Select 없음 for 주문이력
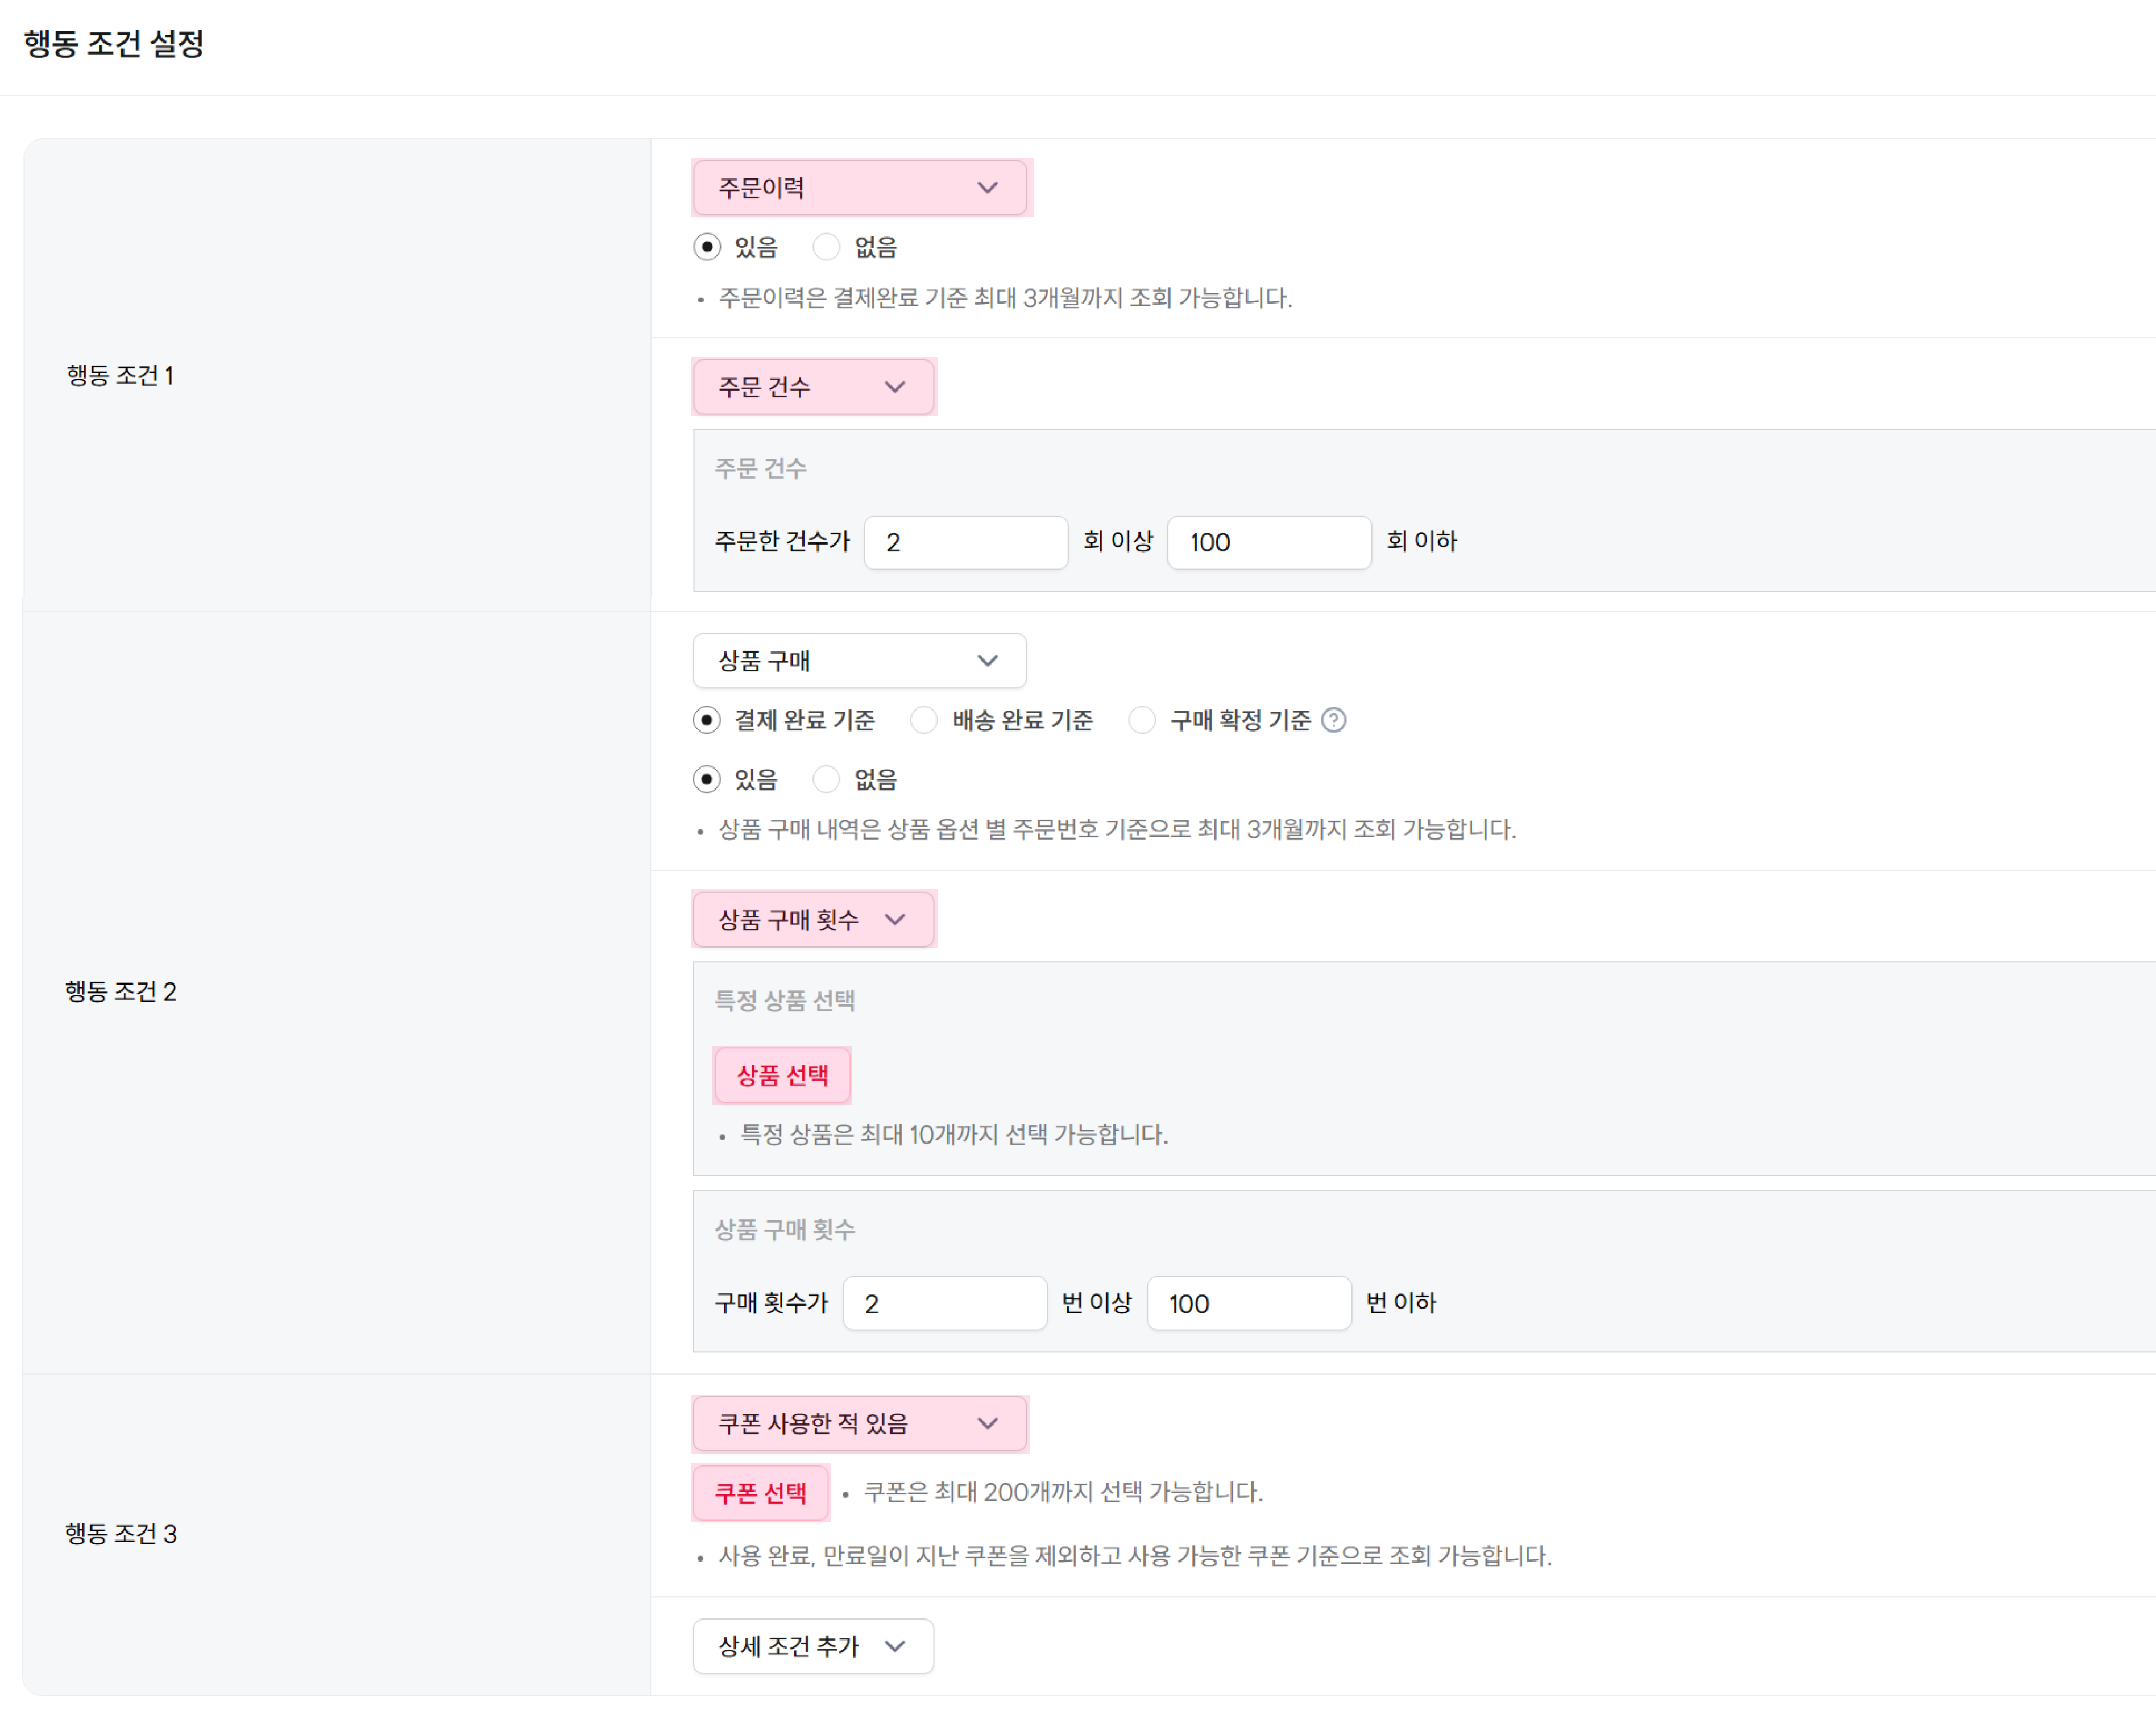This screenshot has height=1719, width=2156. click(827, 246)
